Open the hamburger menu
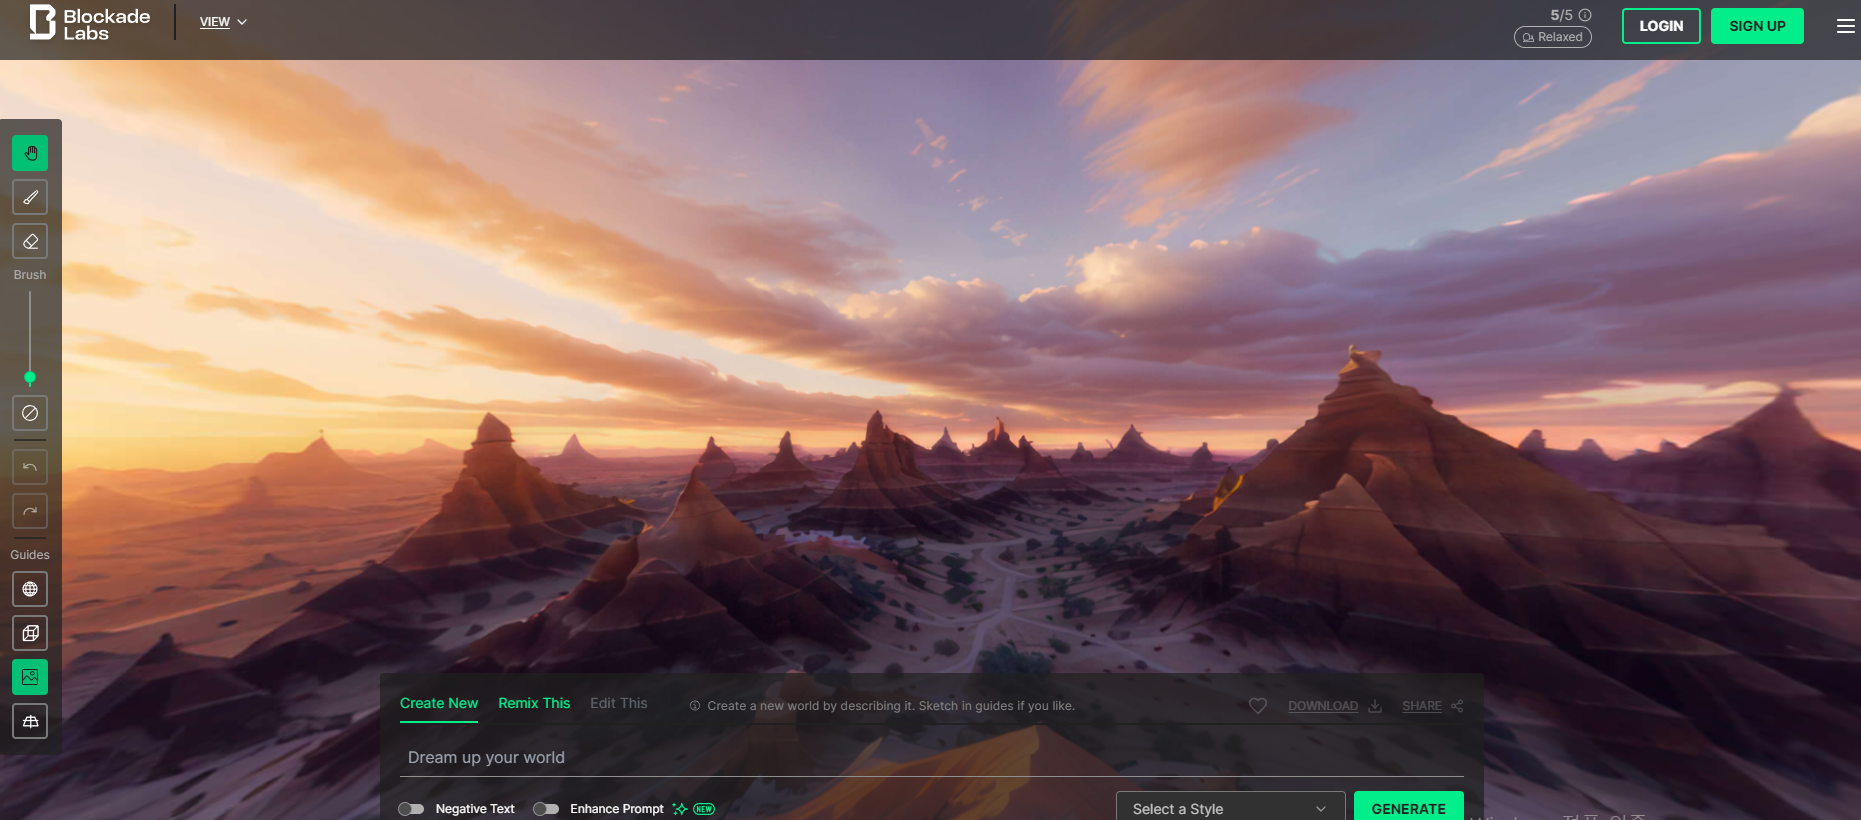This screenshot has width=1861, height=820. click(1846, 26)
